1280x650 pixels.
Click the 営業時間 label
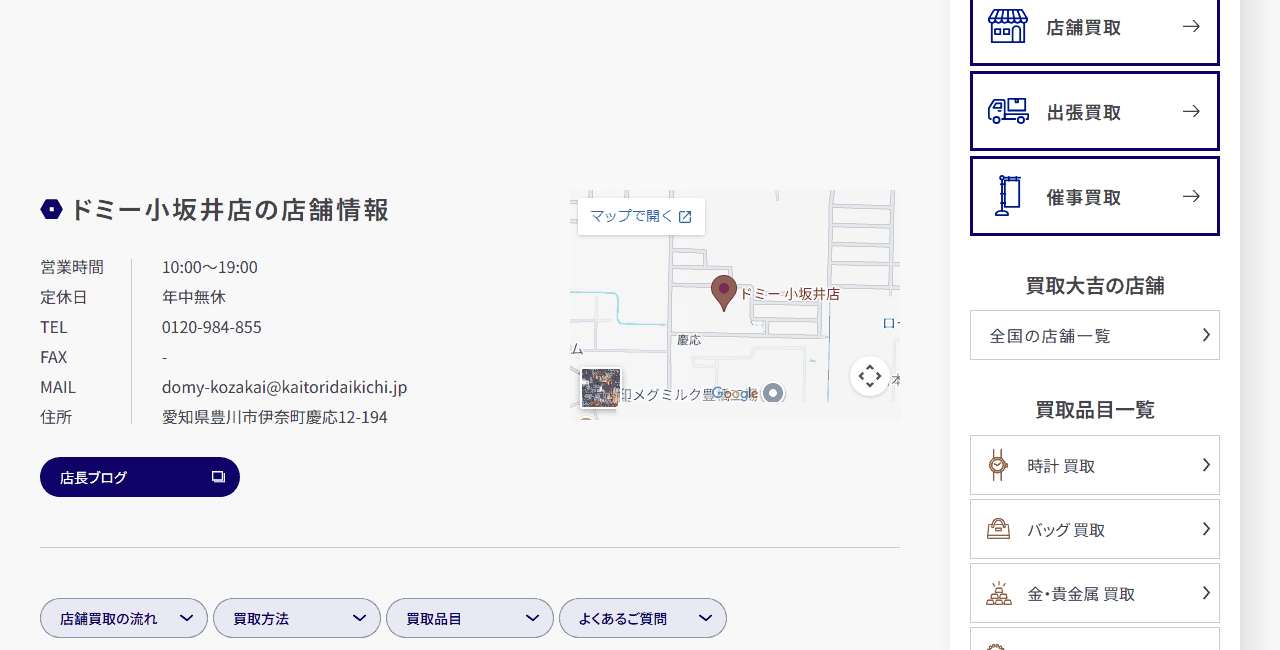tap(72, 267)
